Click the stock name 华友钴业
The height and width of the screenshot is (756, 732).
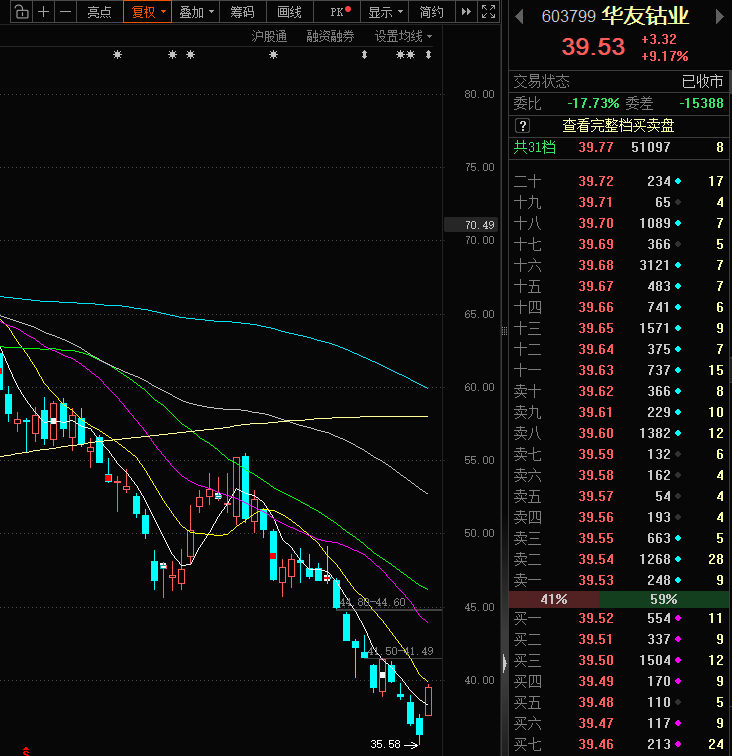coord(645,16)
